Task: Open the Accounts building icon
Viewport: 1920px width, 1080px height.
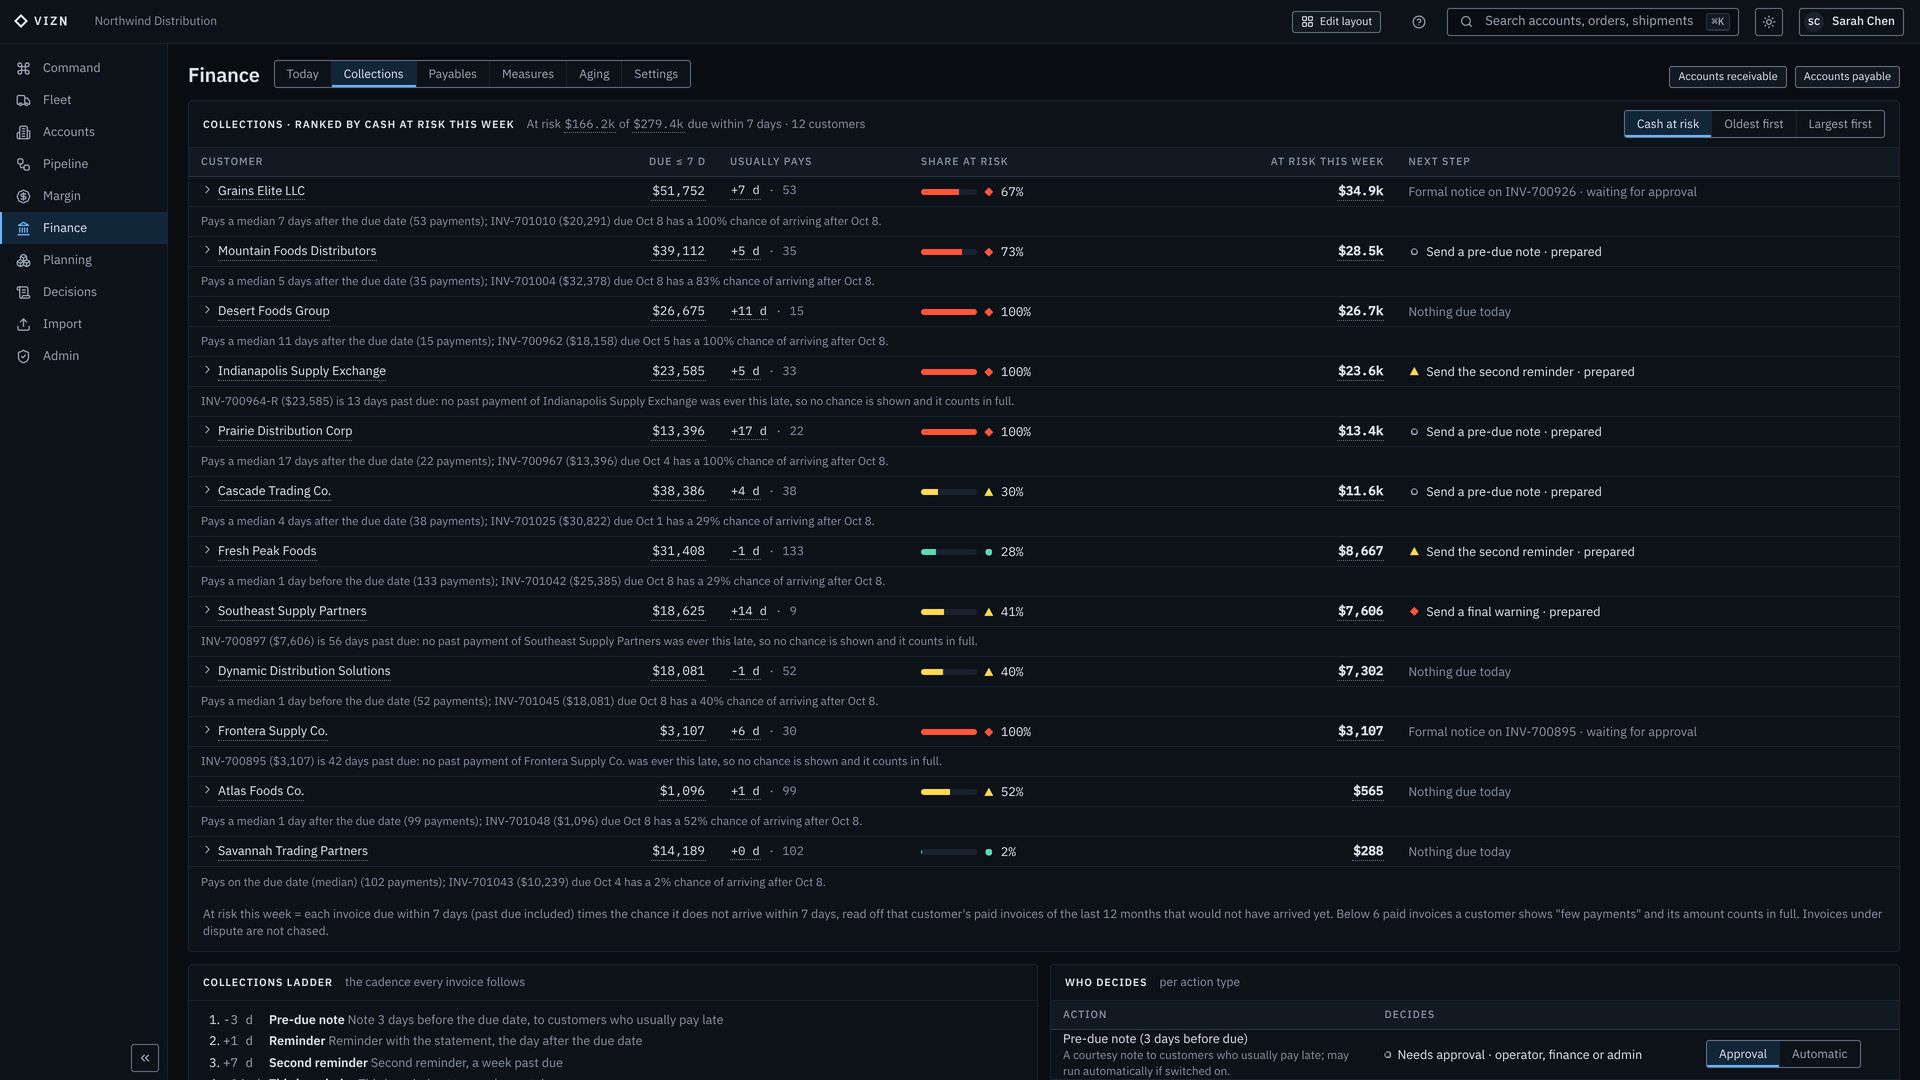Action: 23,132
